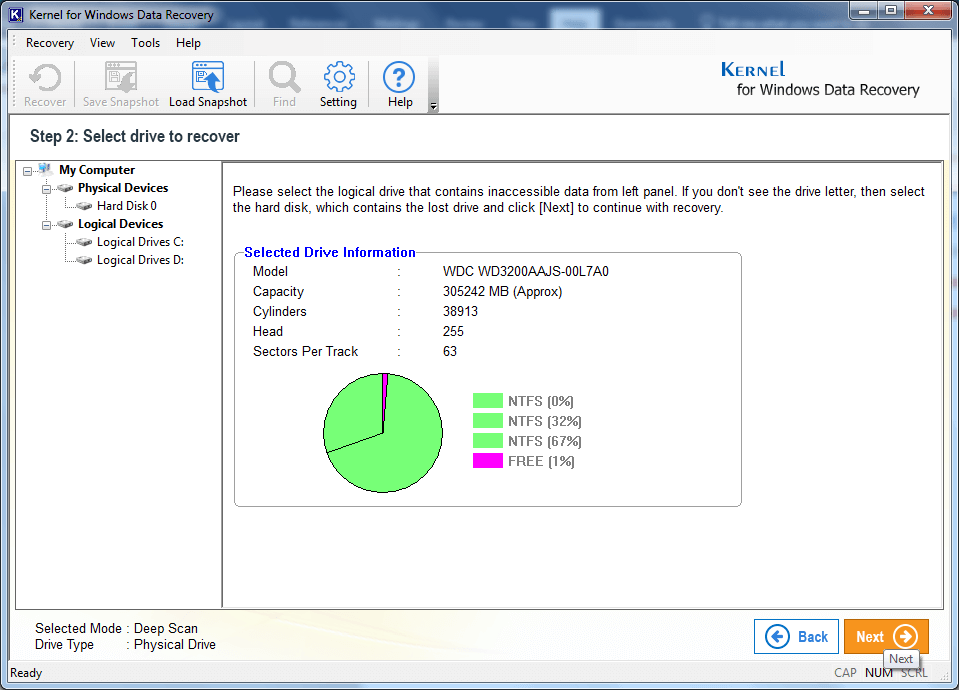Click the NTFS [32%] legend swatch
959x690 pixels.
(x=488, y=421)
